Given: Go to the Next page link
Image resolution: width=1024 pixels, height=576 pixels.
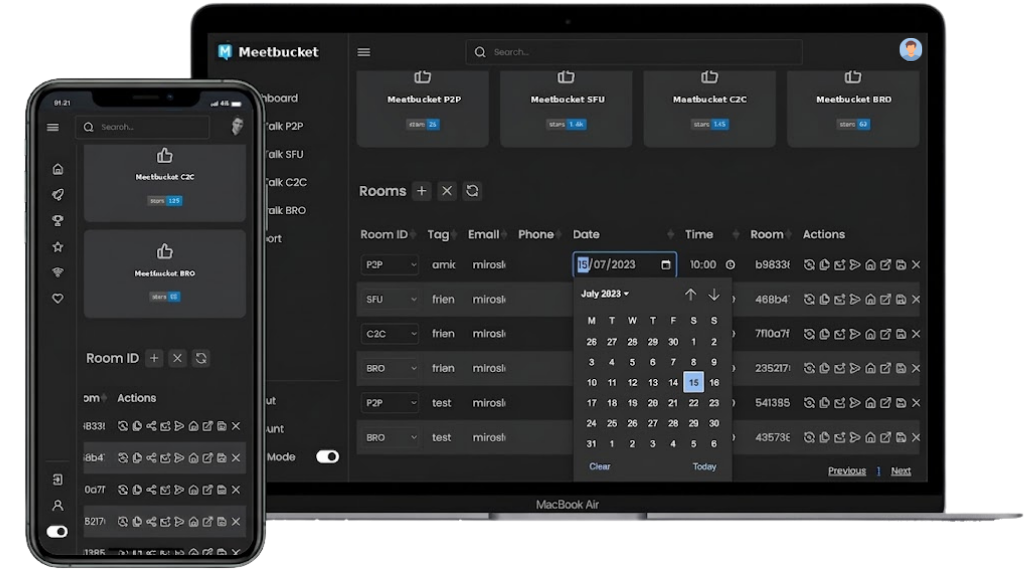Looking at the screenshot, I should (x=901, y=471).
